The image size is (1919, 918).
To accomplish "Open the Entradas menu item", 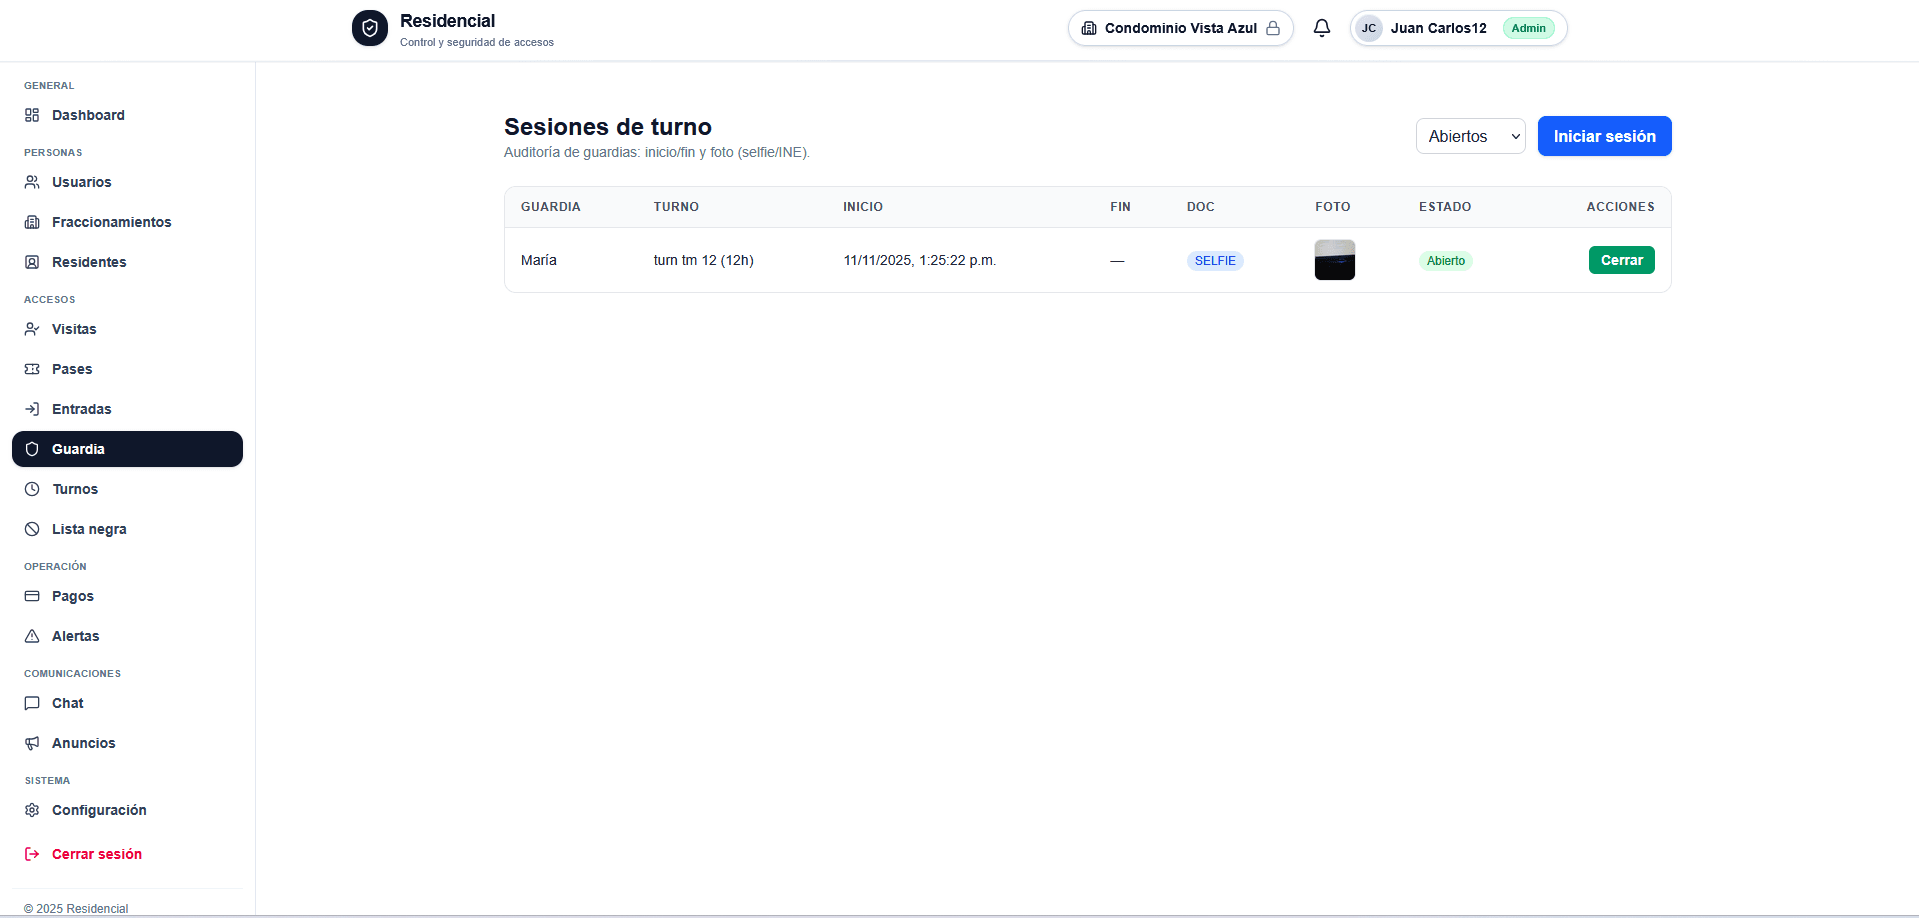I will [81, 409].
